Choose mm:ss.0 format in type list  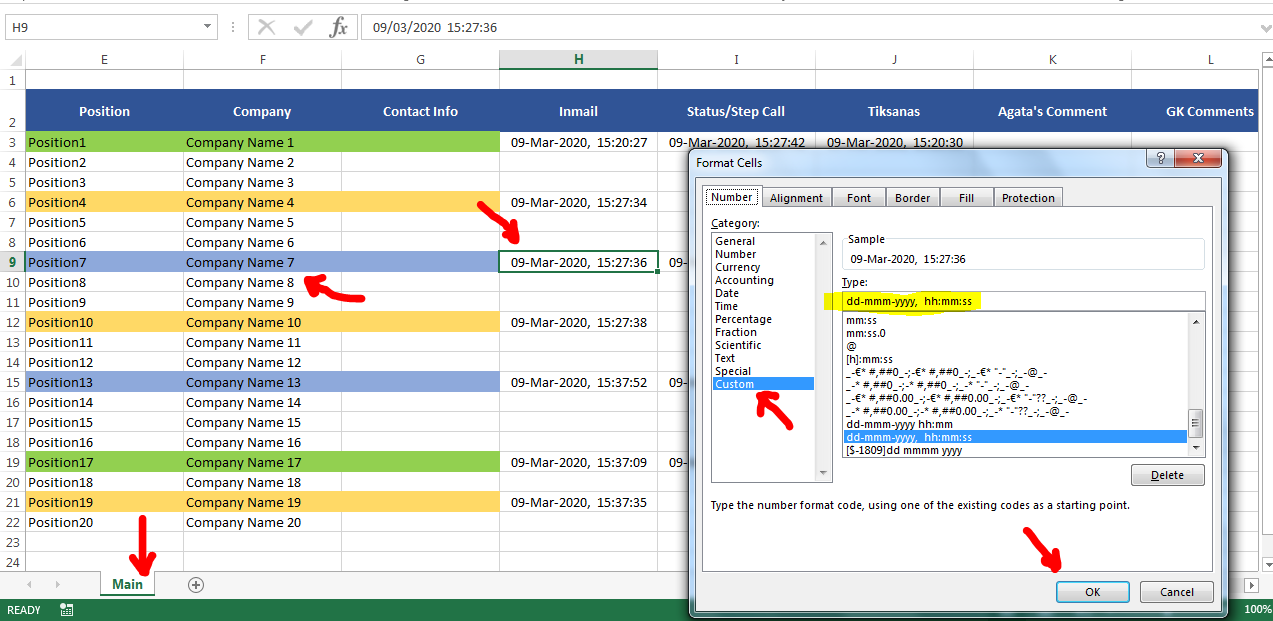pos(1015,333)
